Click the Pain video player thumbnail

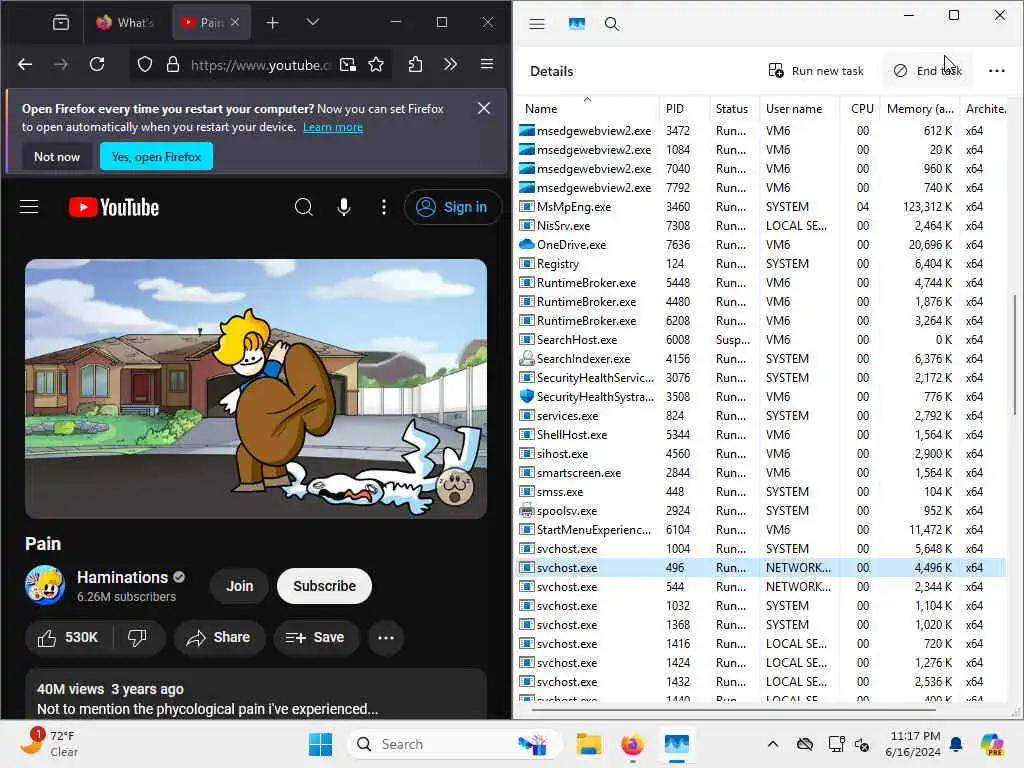[x=256, y=389]
